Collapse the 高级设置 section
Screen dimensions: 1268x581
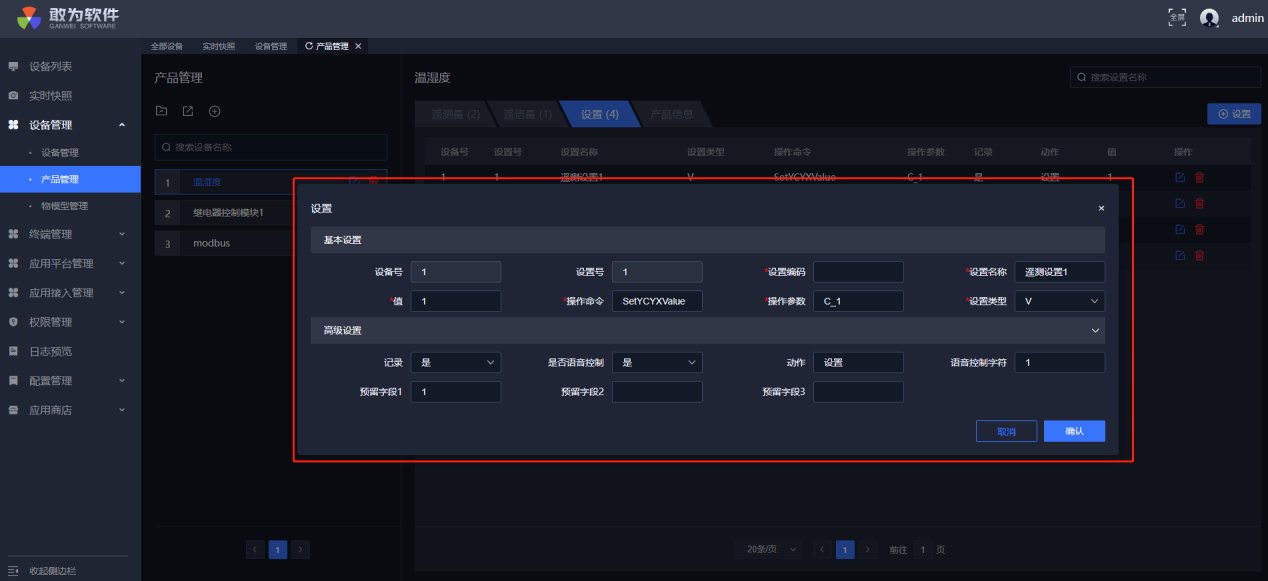1096,330
